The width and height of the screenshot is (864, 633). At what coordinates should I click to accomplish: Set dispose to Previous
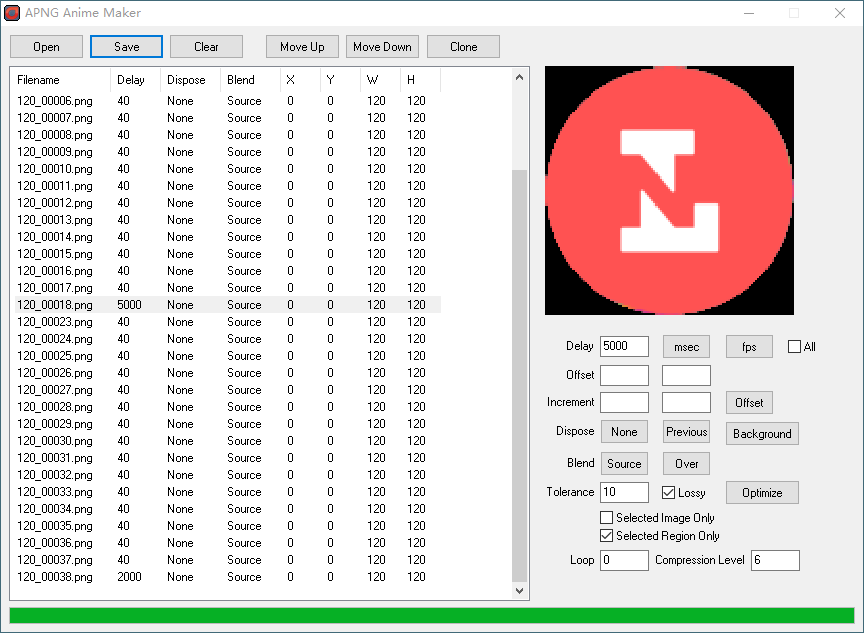(686, 432)
